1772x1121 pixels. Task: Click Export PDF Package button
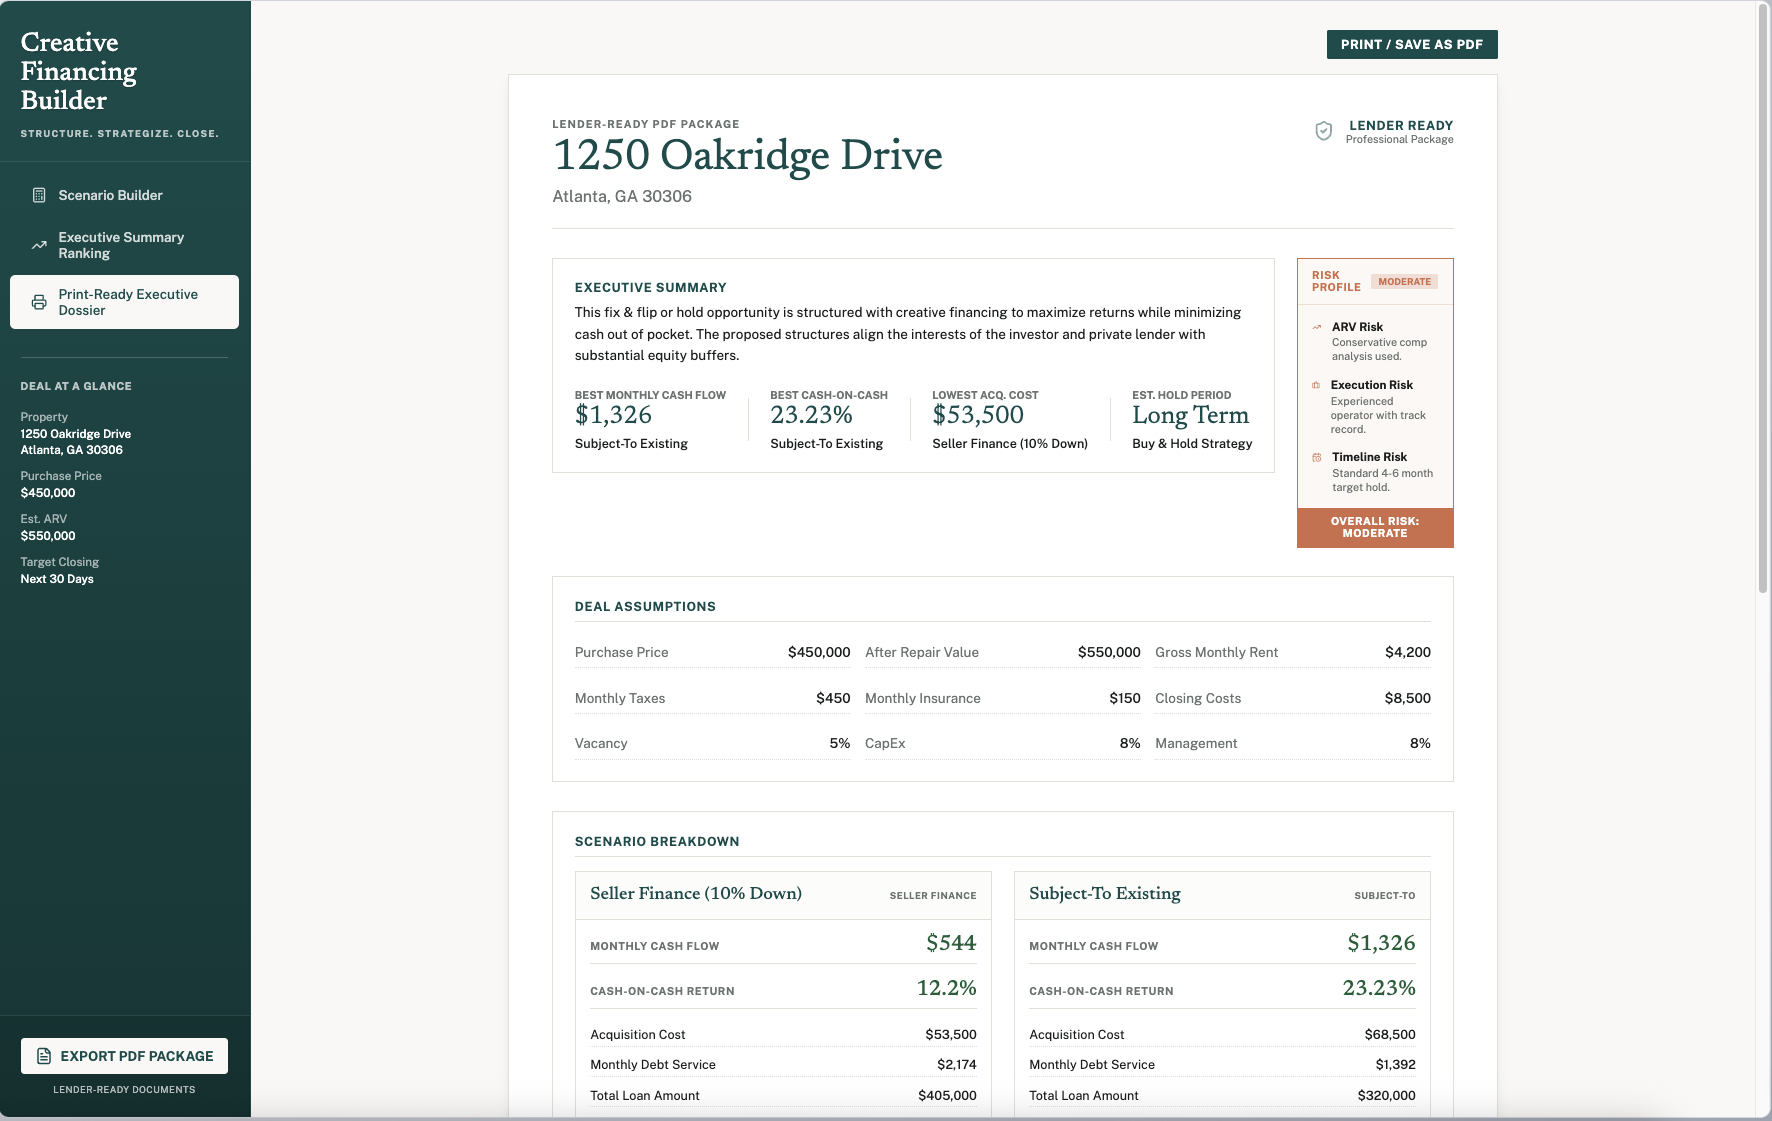[124, 1056]
